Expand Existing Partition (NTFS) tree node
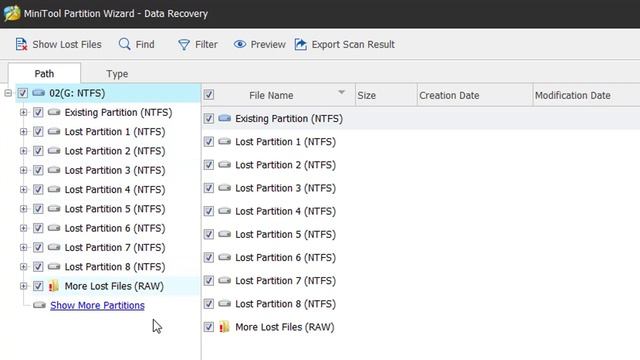Image resolution: width=640 pixels, height=360 pixels. point(23,112)
